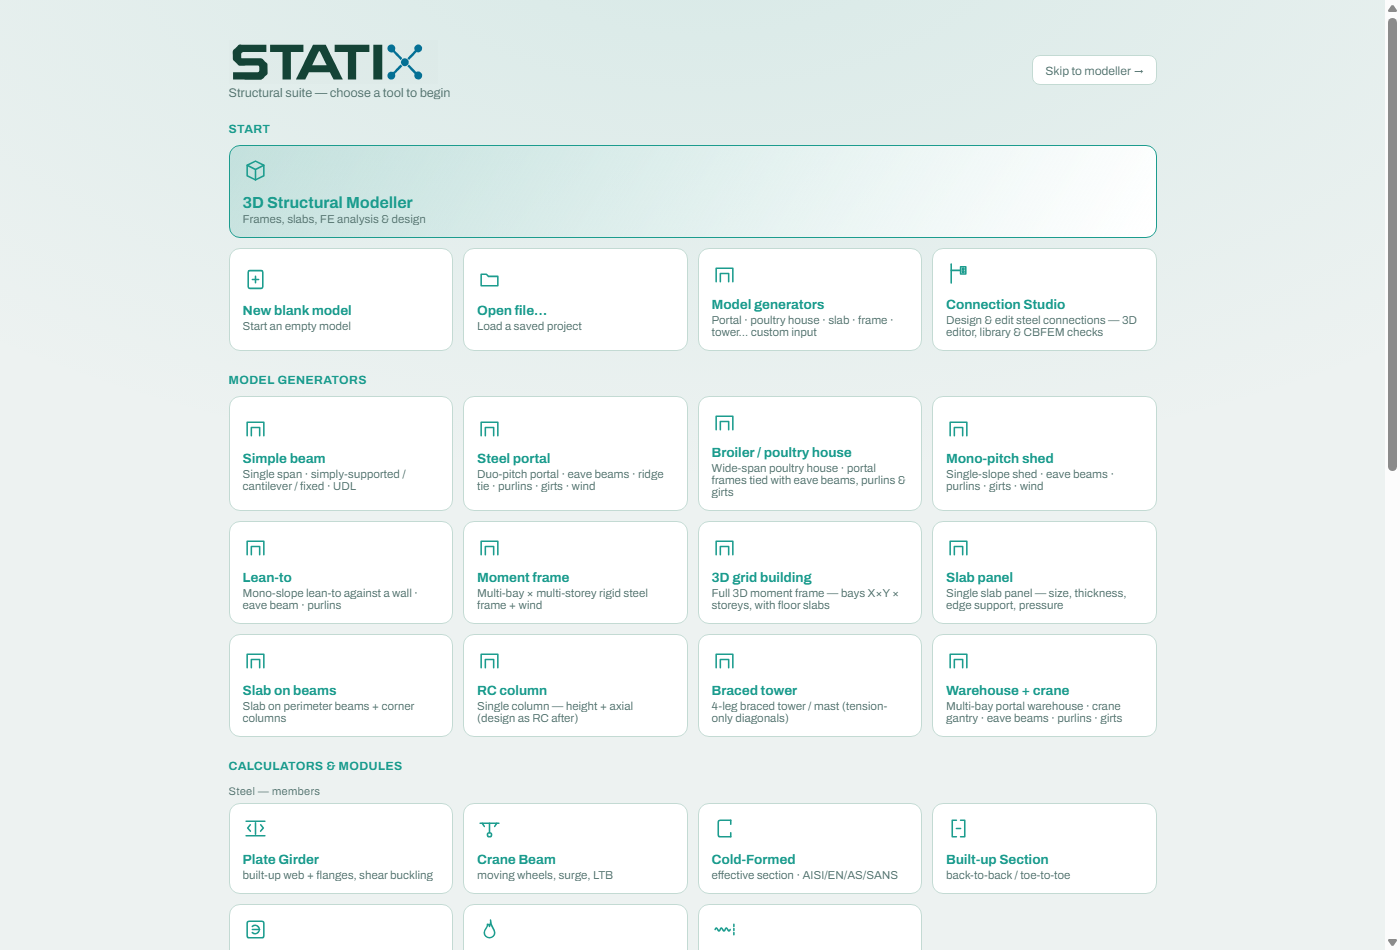Click the Open file folder icon
Viewport: 1400px width, 950px height.
(x=489, y=280)
